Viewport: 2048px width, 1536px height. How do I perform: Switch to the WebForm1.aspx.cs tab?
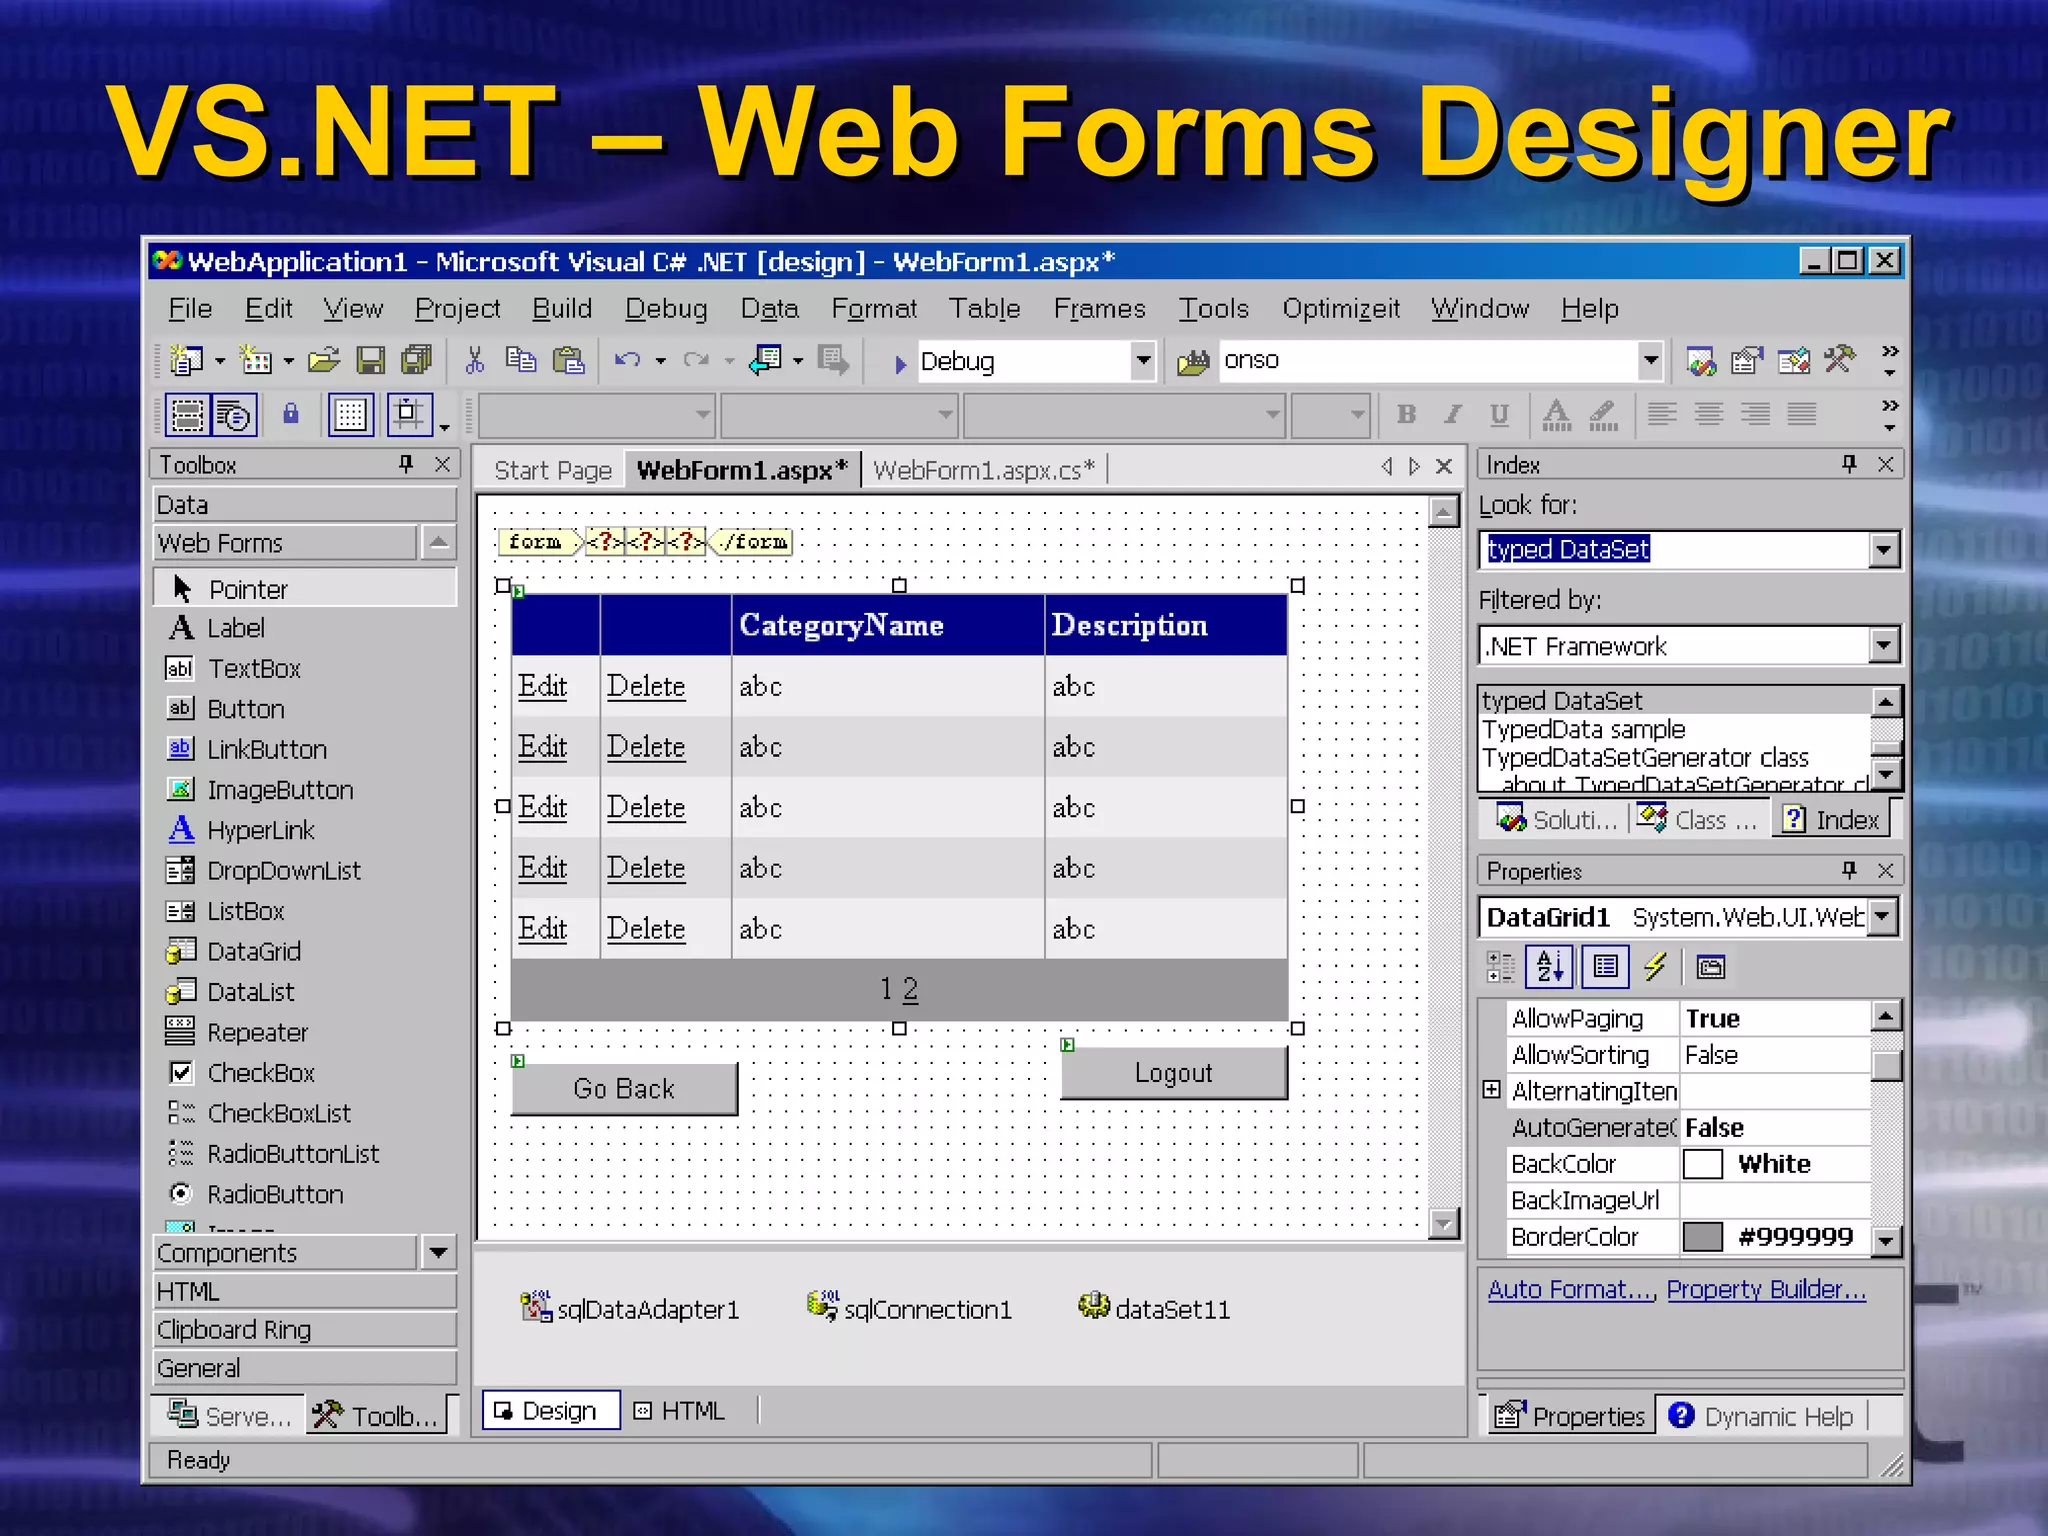pos(983,470)
